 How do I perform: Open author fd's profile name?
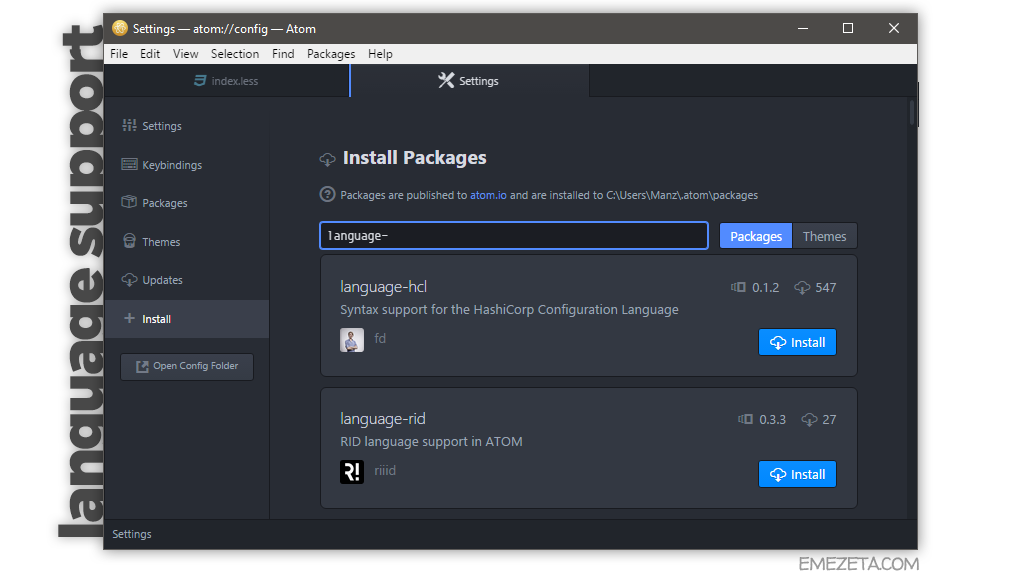pyautogui.click(x=380, y=338)
